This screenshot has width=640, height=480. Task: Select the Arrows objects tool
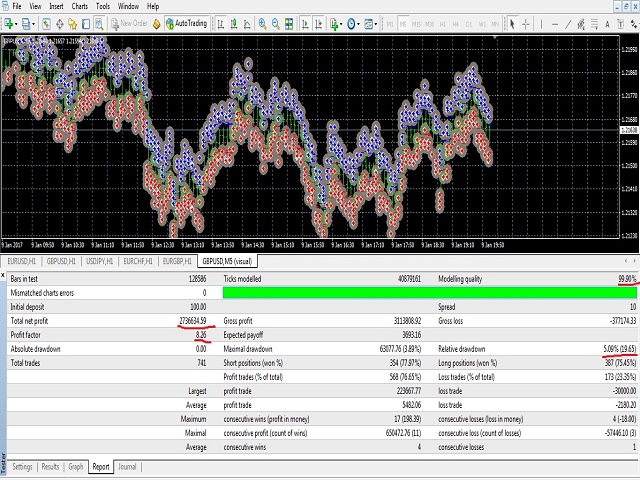pyautogui.click(x=634, y=24)
